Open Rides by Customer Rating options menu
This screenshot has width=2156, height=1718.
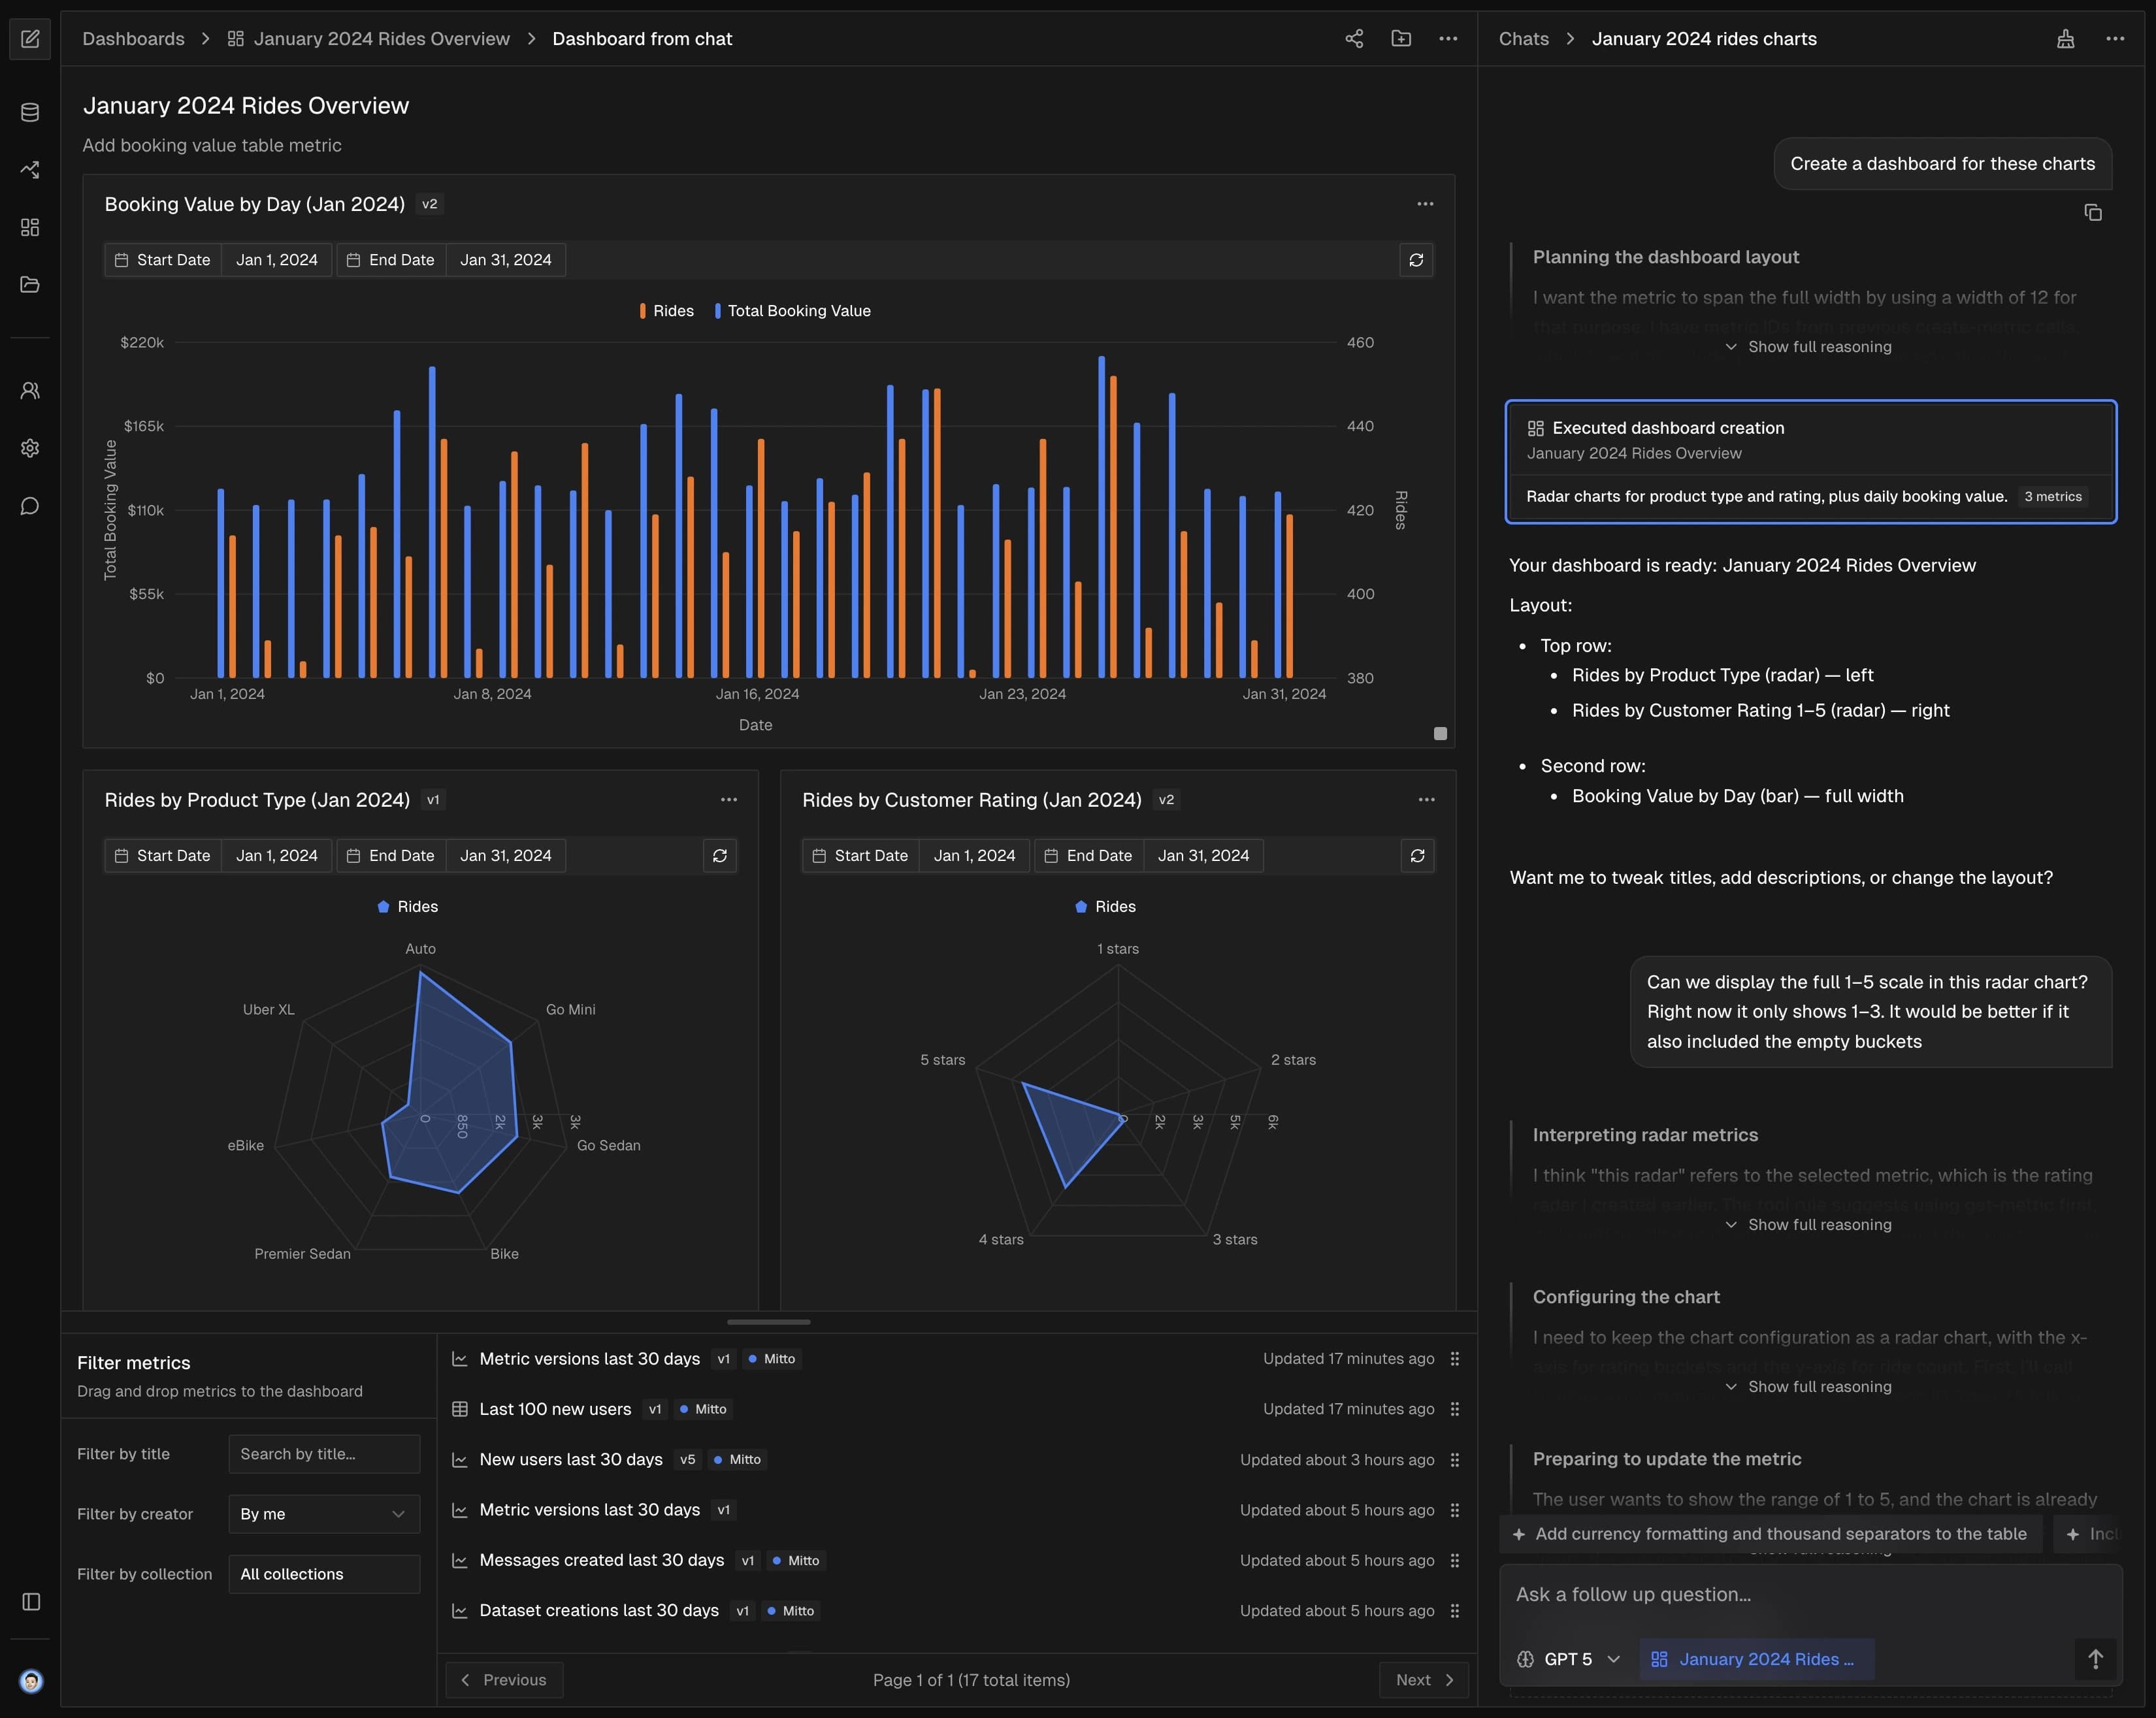pyautogui.click(x=1426, y=800)
